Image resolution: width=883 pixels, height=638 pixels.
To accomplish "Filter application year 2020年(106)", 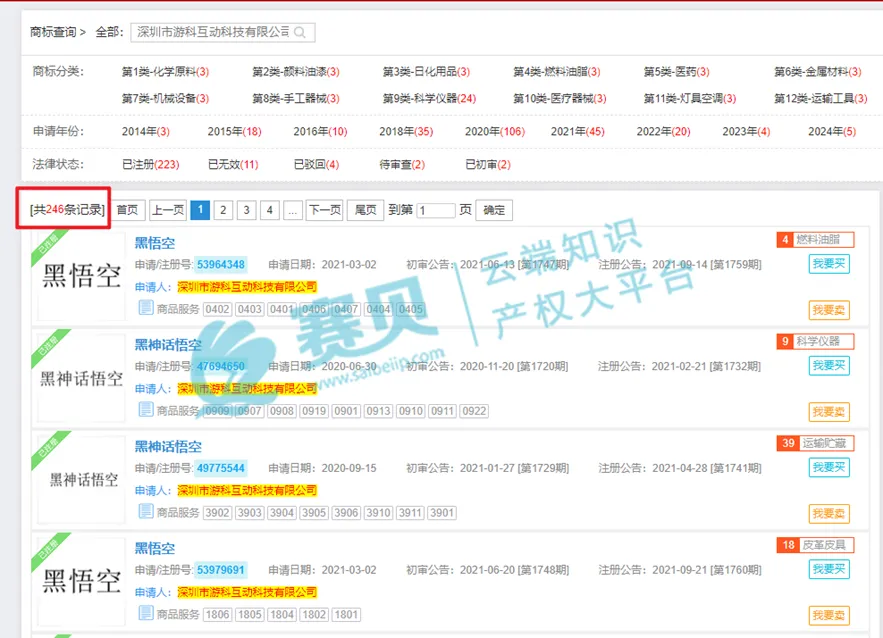I will [494, 131].
